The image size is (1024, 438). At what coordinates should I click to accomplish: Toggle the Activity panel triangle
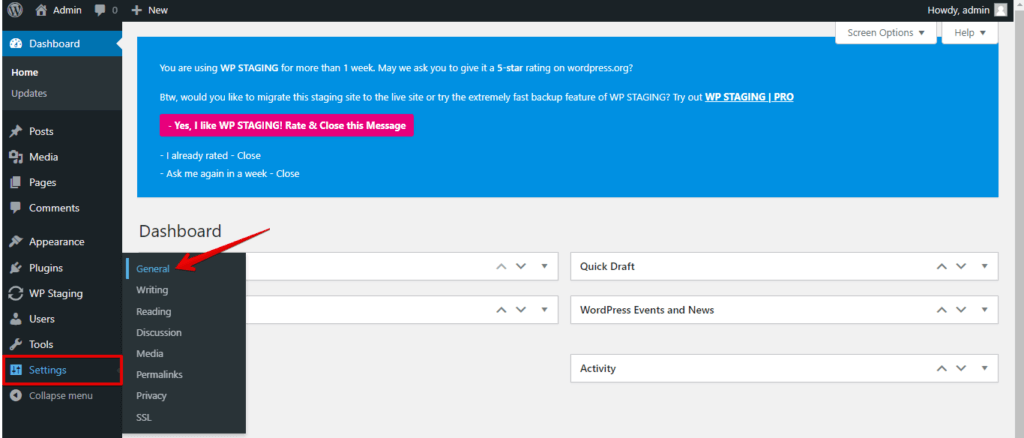[984, 368]
